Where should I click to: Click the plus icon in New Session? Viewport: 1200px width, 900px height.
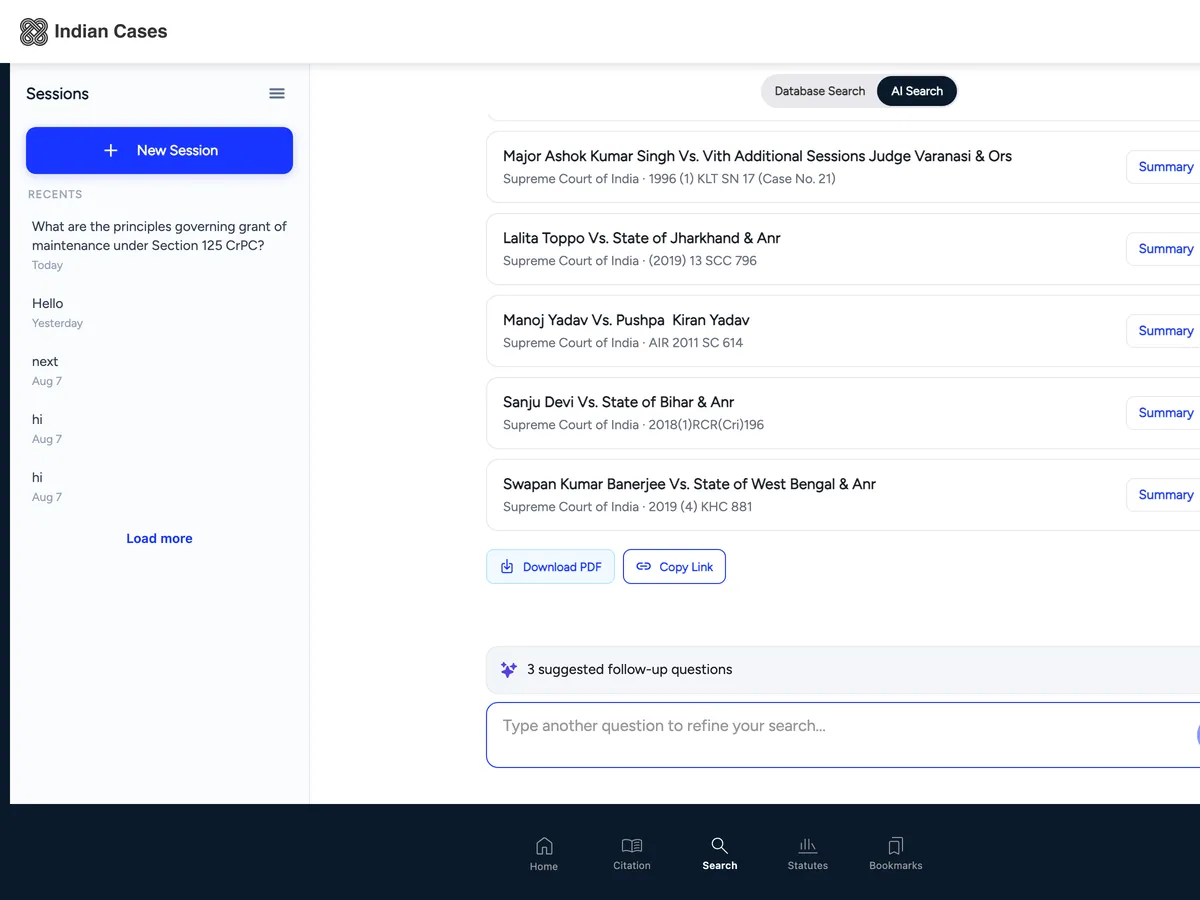point(111,150)
